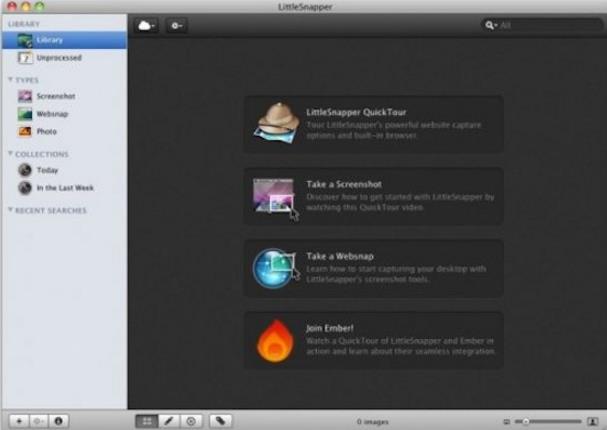Collapse the RECENT SEARCHES section triangle
This screenshot has width=607, height=430.
click(10, 210)
